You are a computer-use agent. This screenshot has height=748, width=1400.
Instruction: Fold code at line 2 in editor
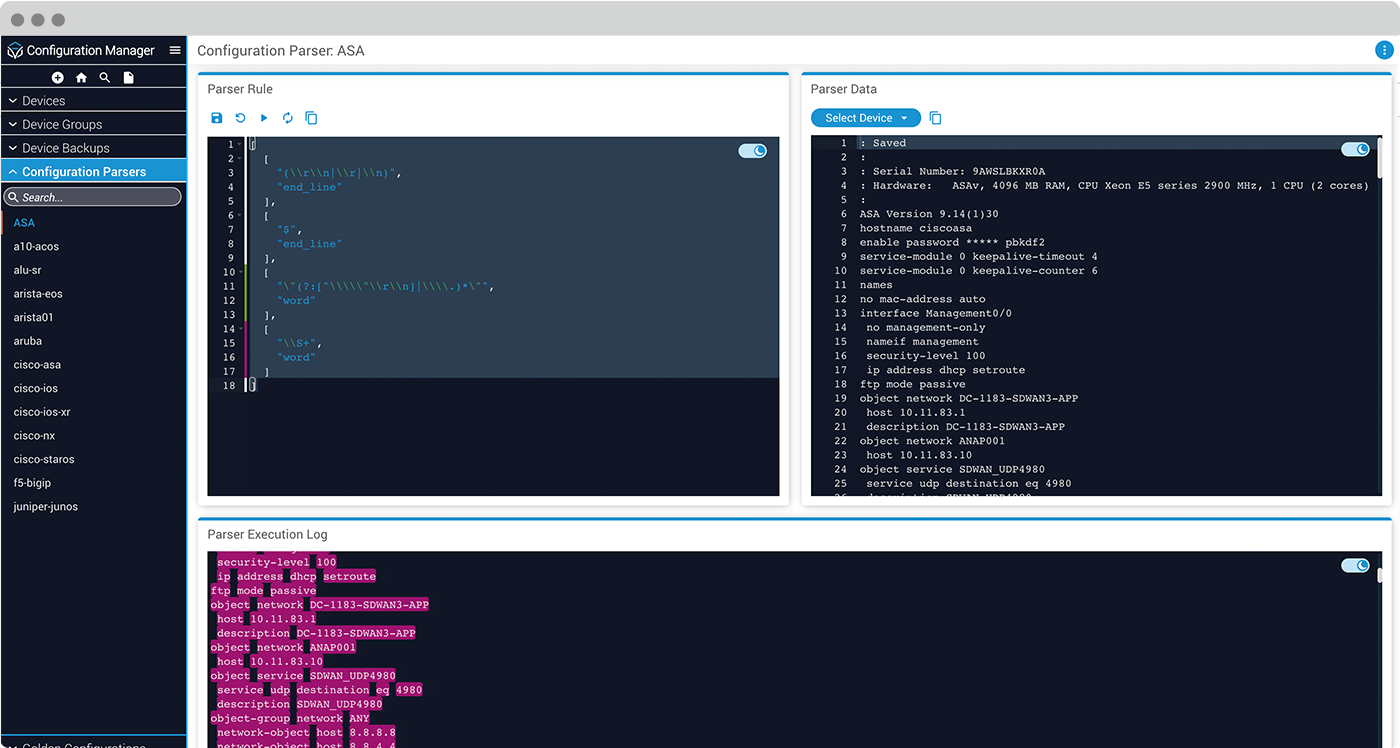pyautogui.click(x=241, y=159)
